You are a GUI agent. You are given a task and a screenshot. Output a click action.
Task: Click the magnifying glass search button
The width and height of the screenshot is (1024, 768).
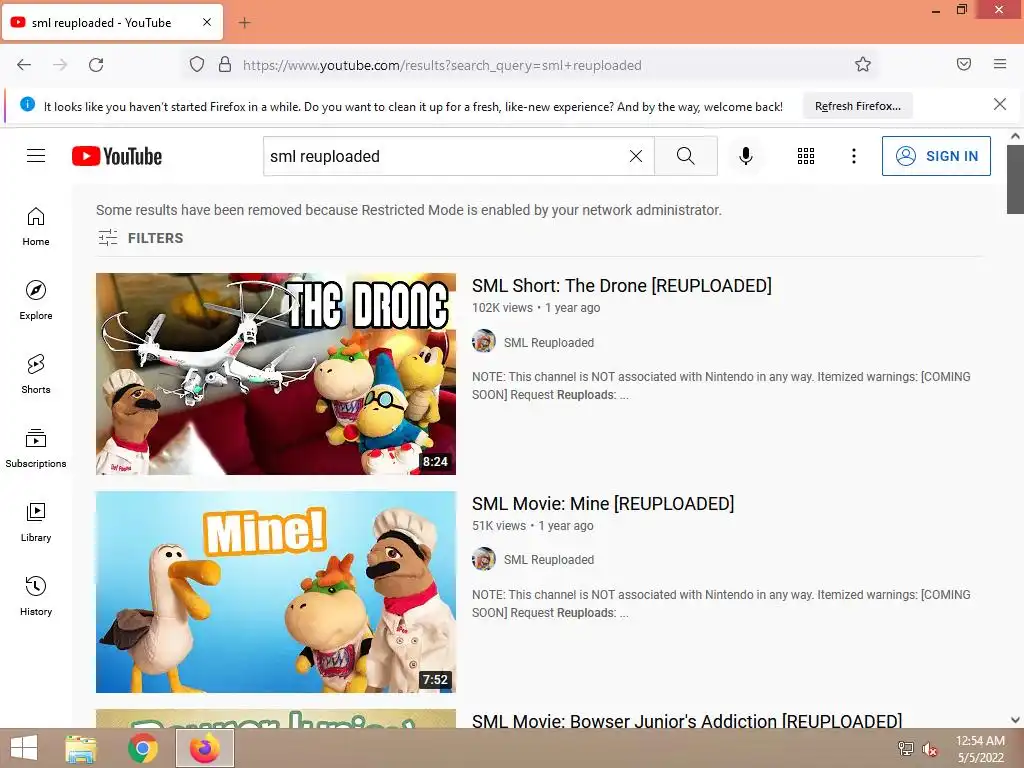click(686, 156)
